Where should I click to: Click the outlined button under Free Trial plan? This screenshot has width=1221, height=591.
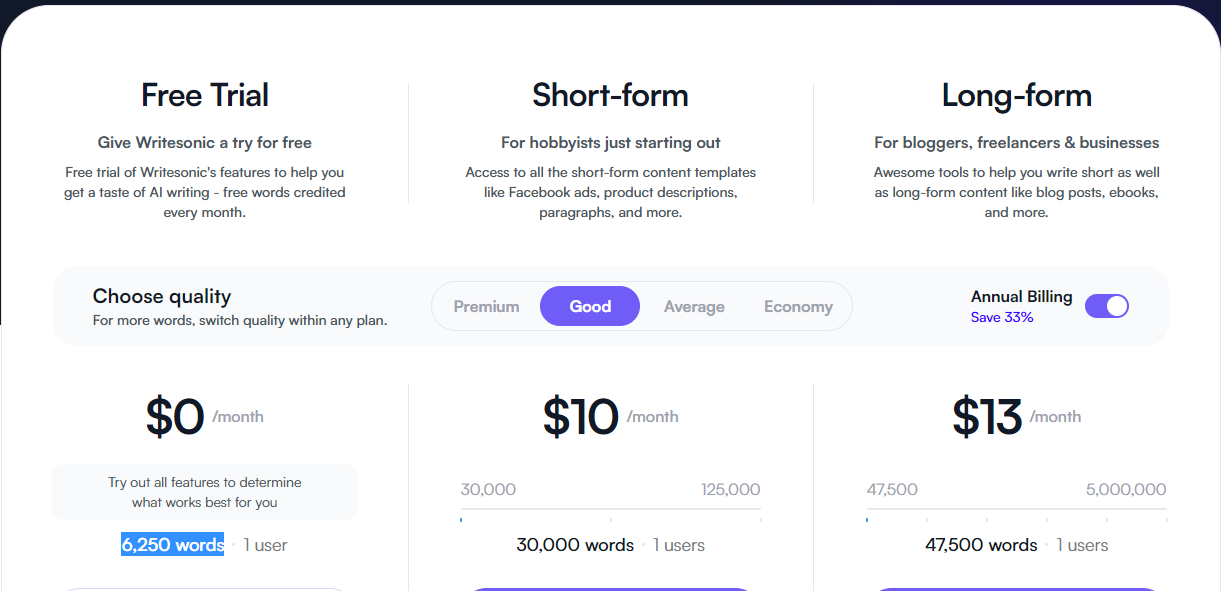coord(205,588)
